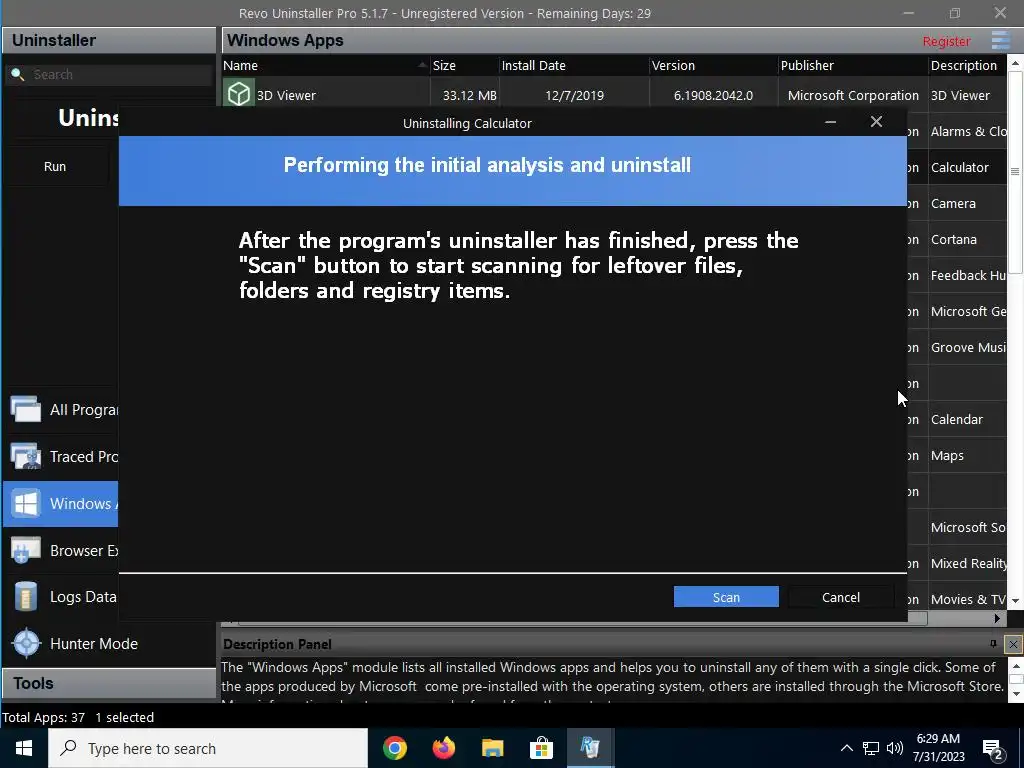Open Traced Programs module icon
Screen dimensions: 1024x768
[25, 456]
